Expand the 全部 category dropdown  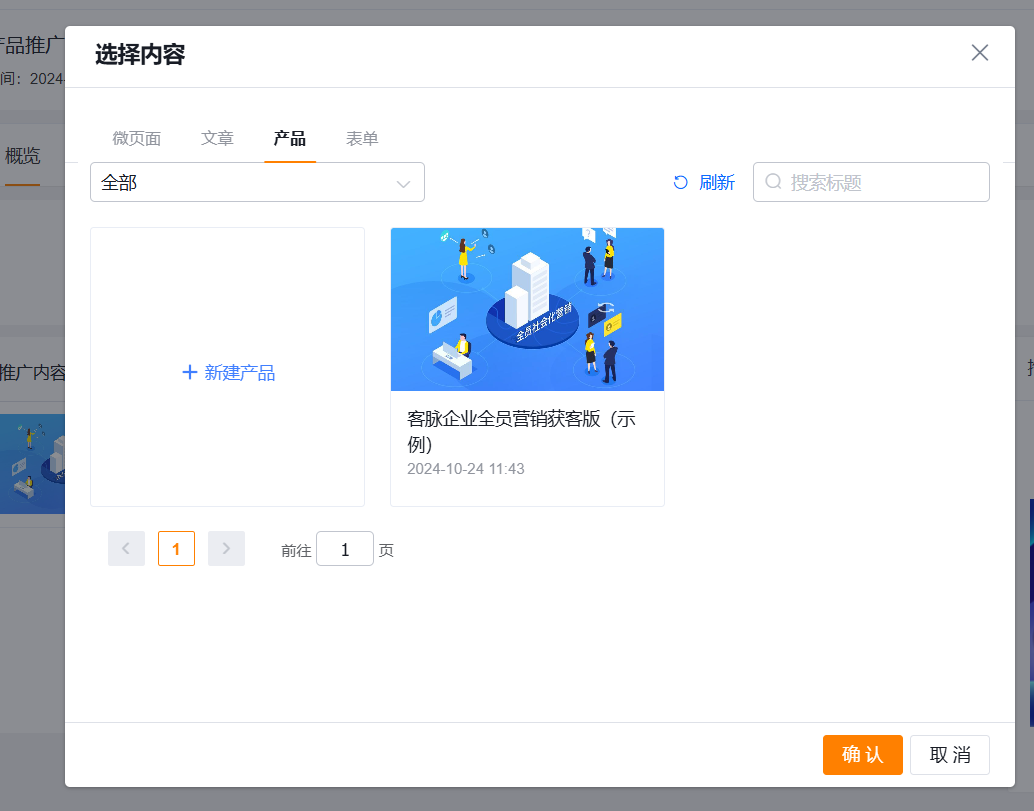pos(257,182)
